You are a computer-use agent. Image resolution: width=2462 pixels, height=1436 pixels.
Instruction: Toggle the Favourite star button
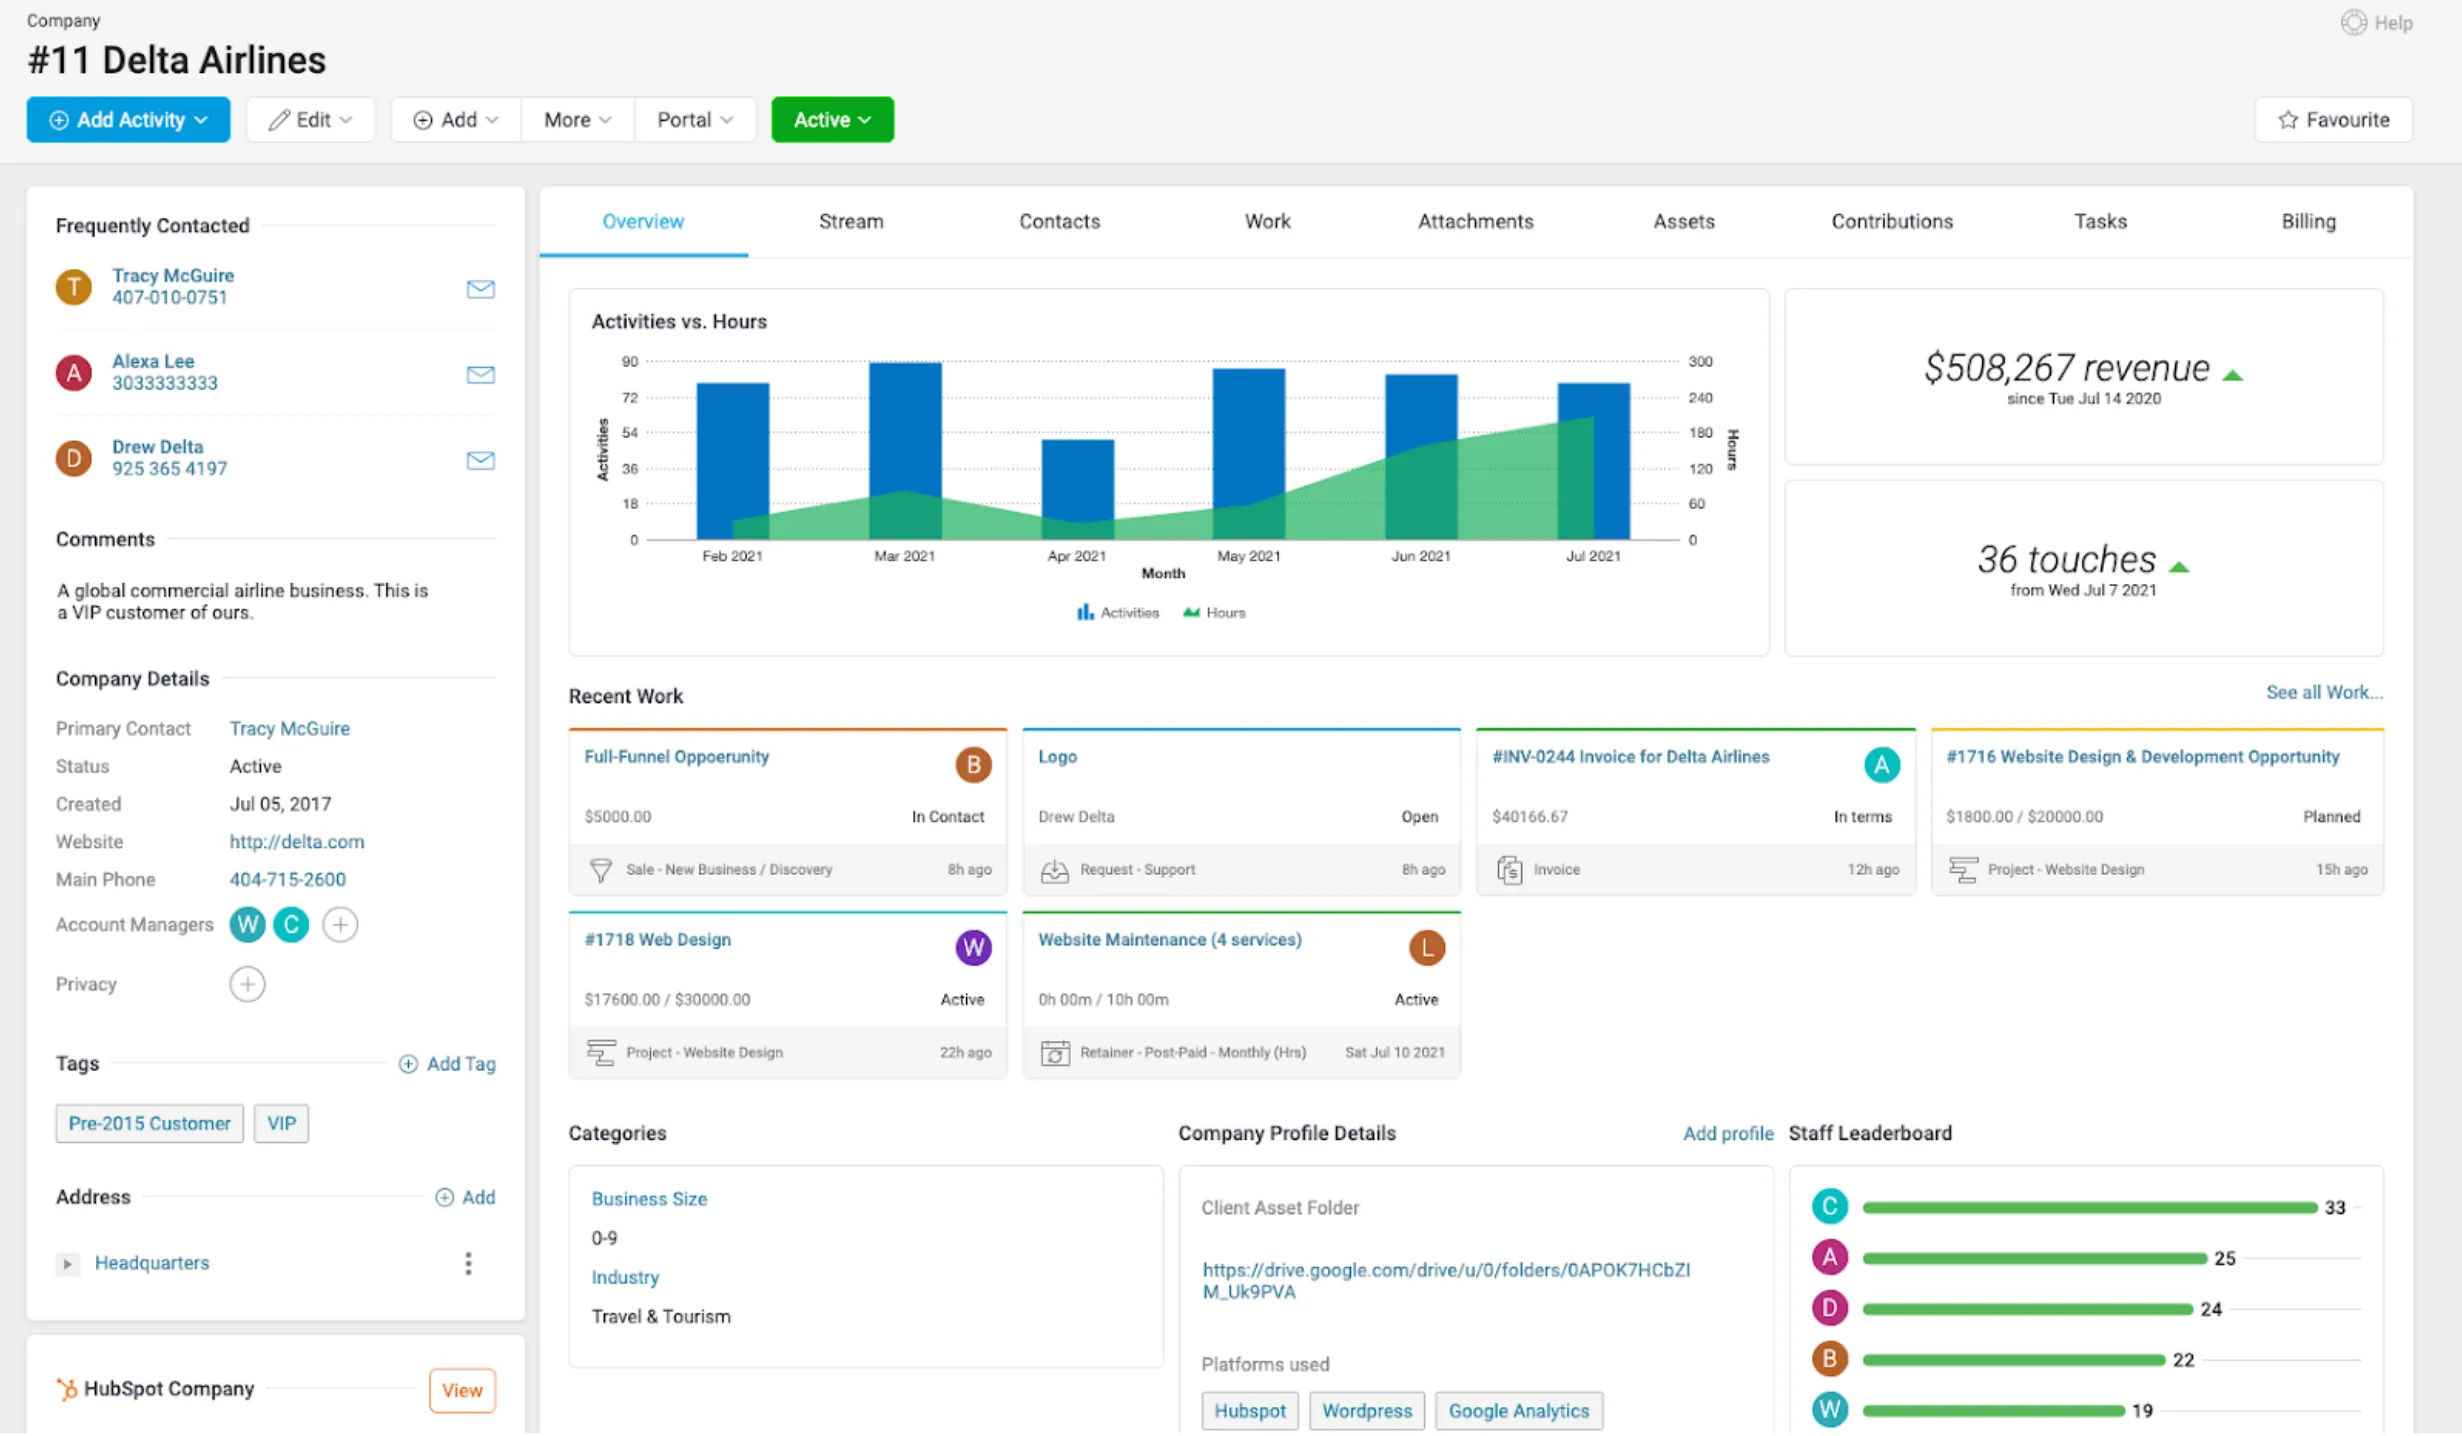(x=2333, y=120)
